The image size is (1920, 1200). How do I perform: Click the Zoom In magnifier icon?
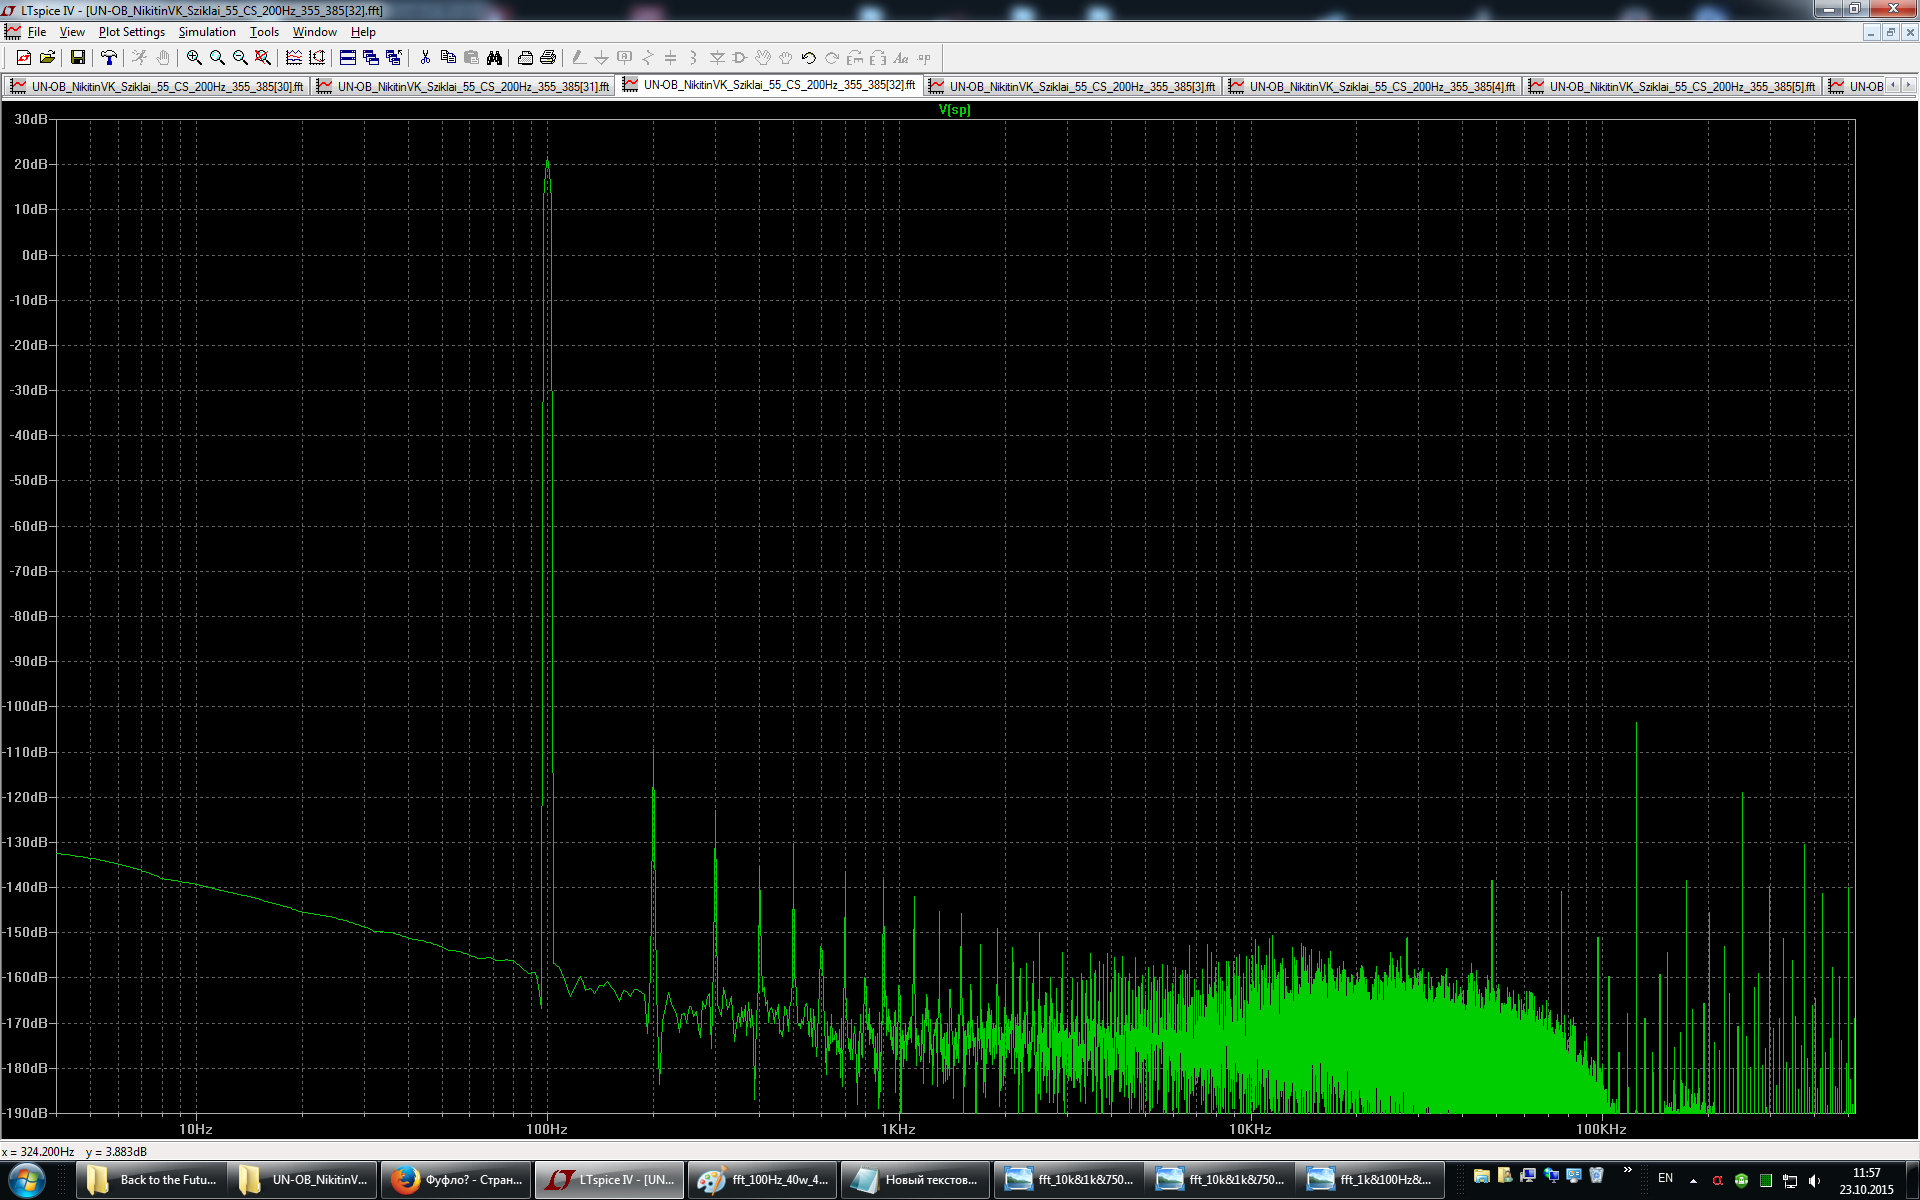pyautogui.click(x=194, y=58)
